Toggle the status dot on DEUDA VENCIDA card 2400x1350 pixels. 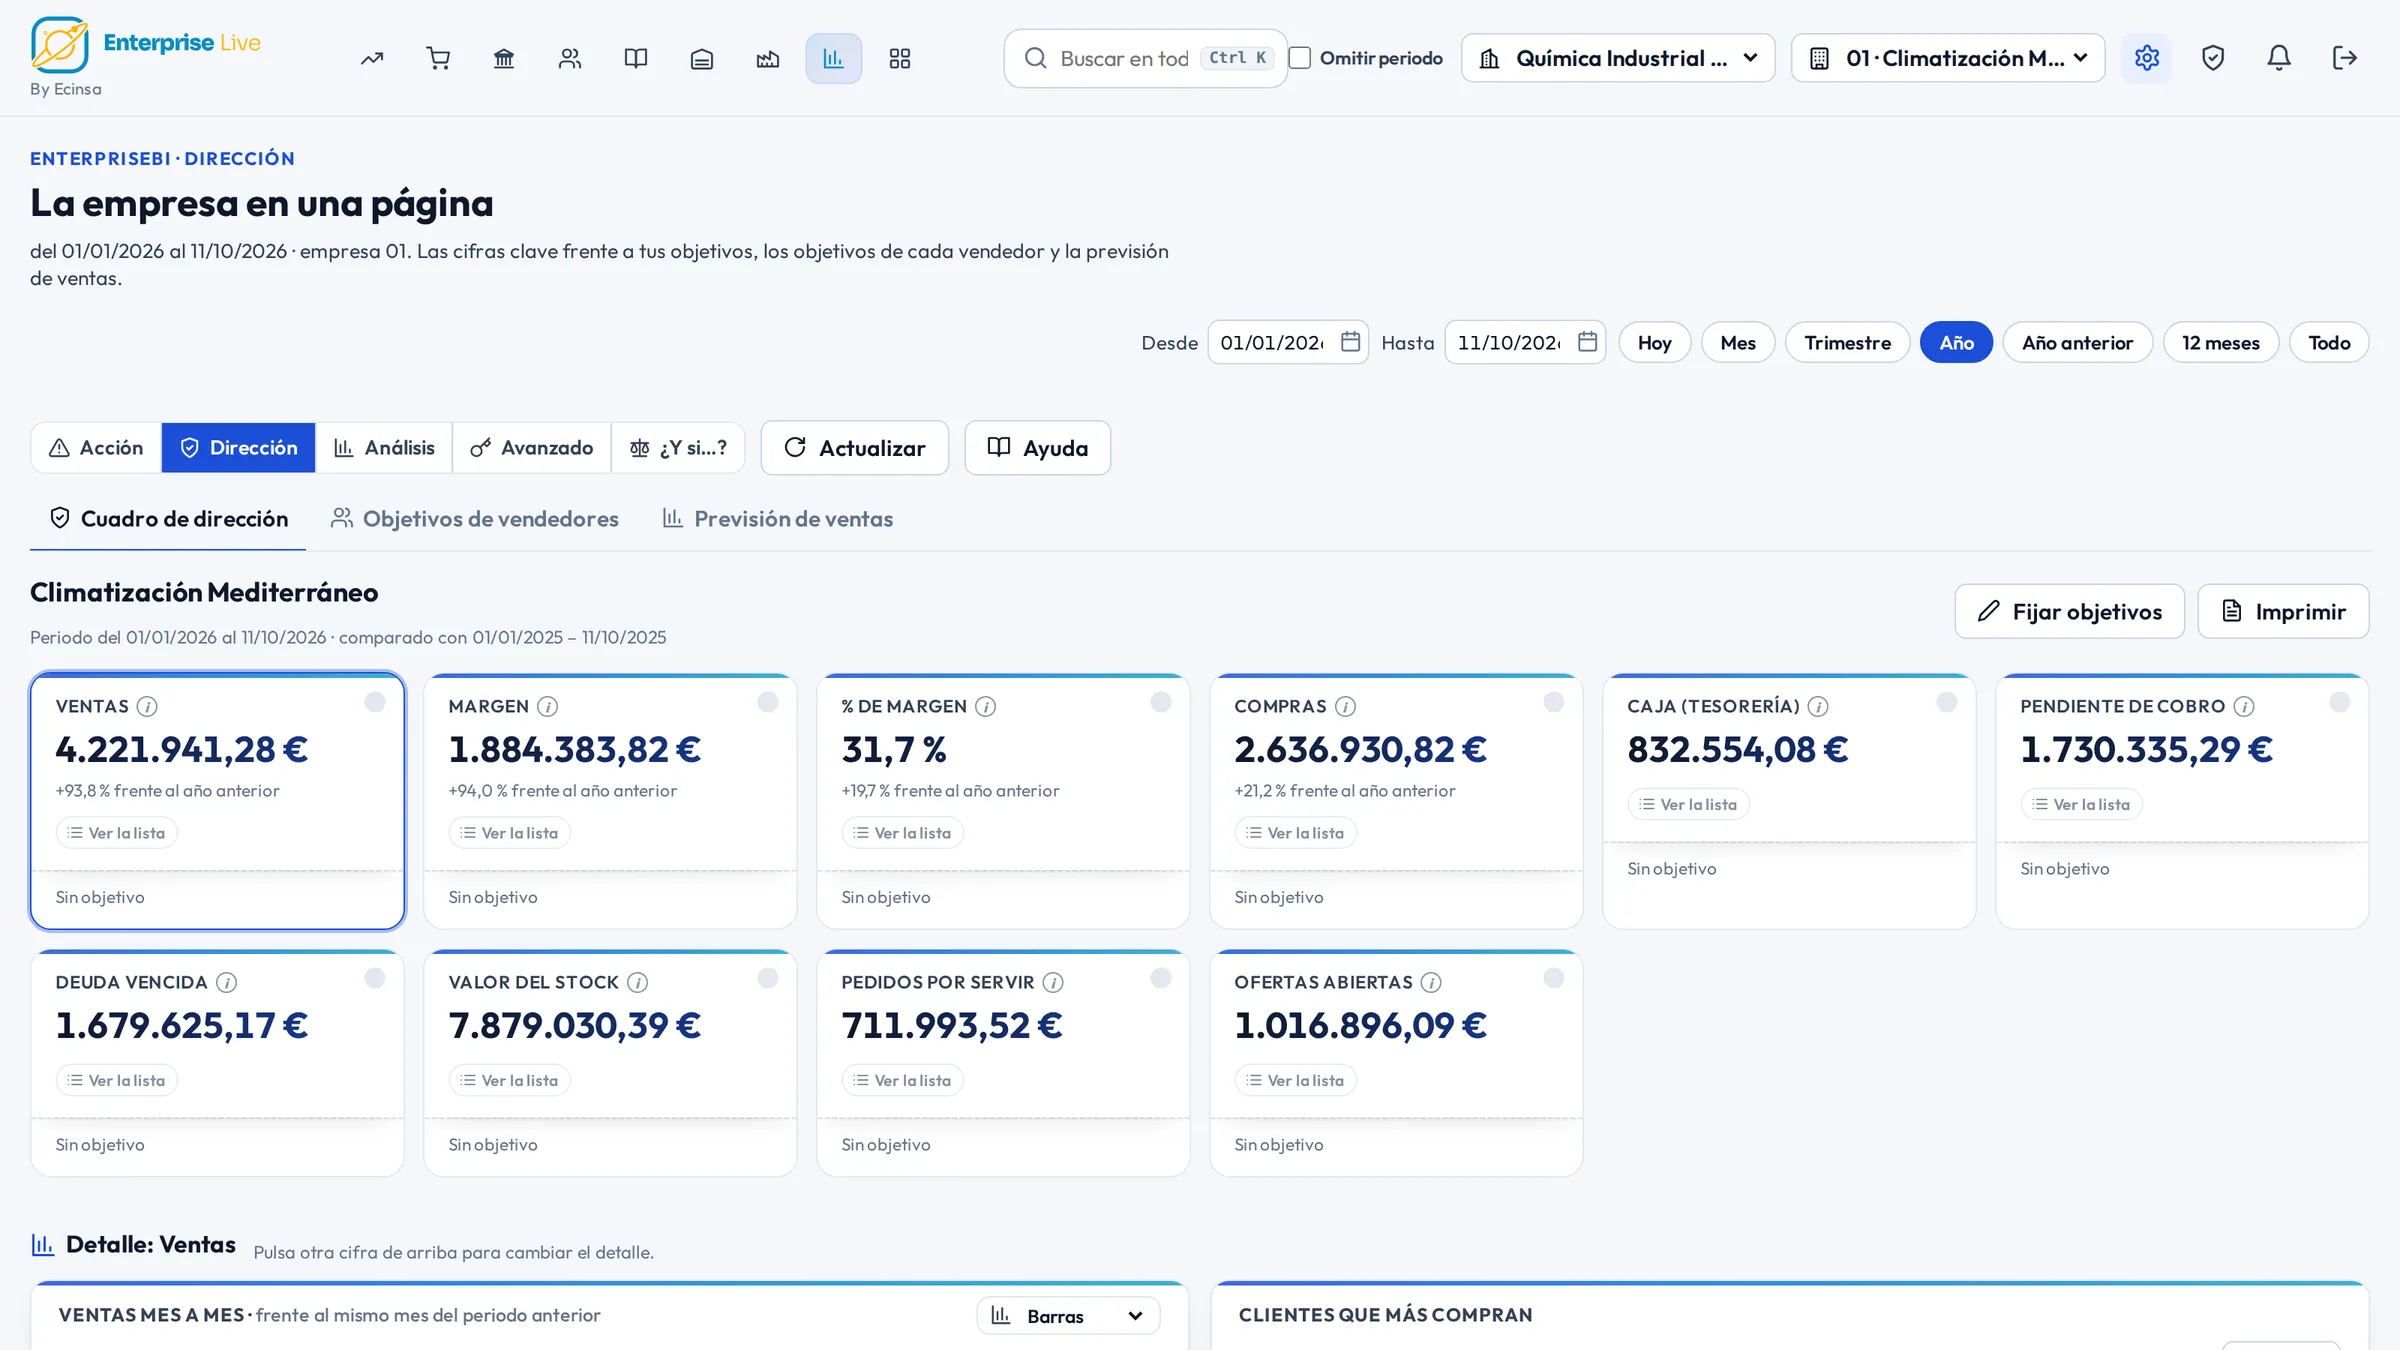click(375, 978)
